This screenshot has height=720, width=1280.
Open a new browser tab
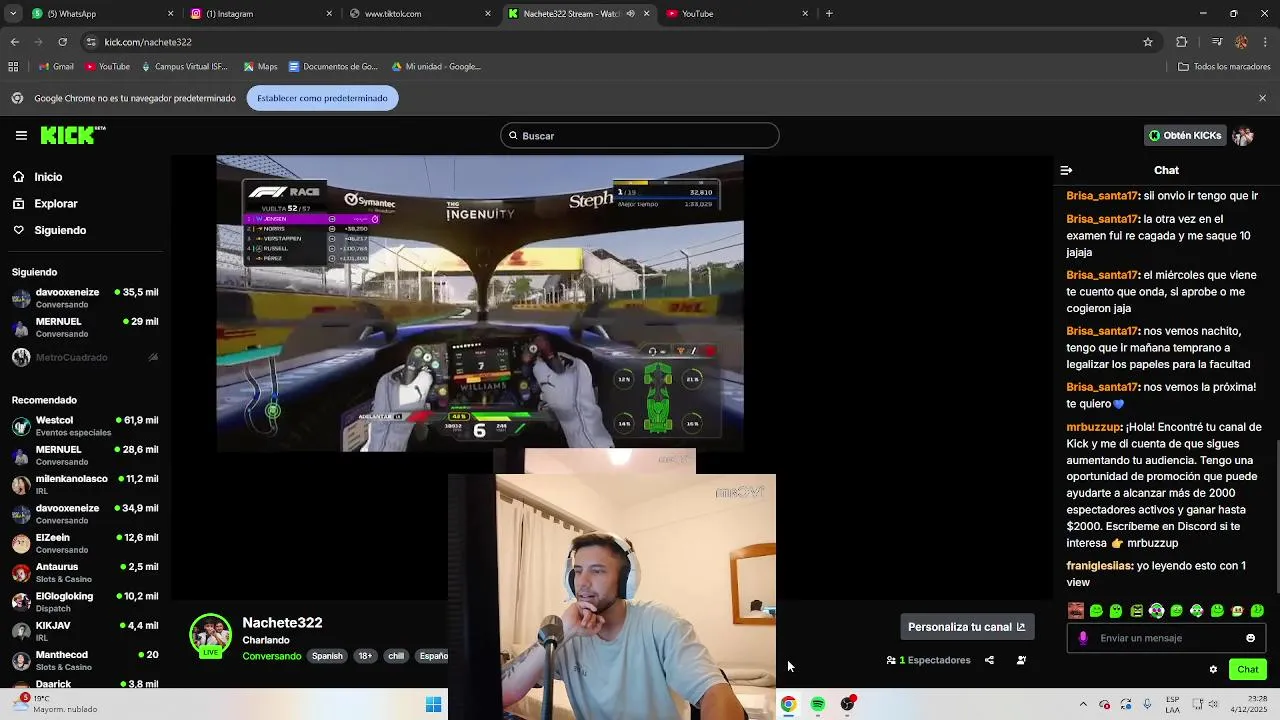pyautogui.click(x=829, y=14)
